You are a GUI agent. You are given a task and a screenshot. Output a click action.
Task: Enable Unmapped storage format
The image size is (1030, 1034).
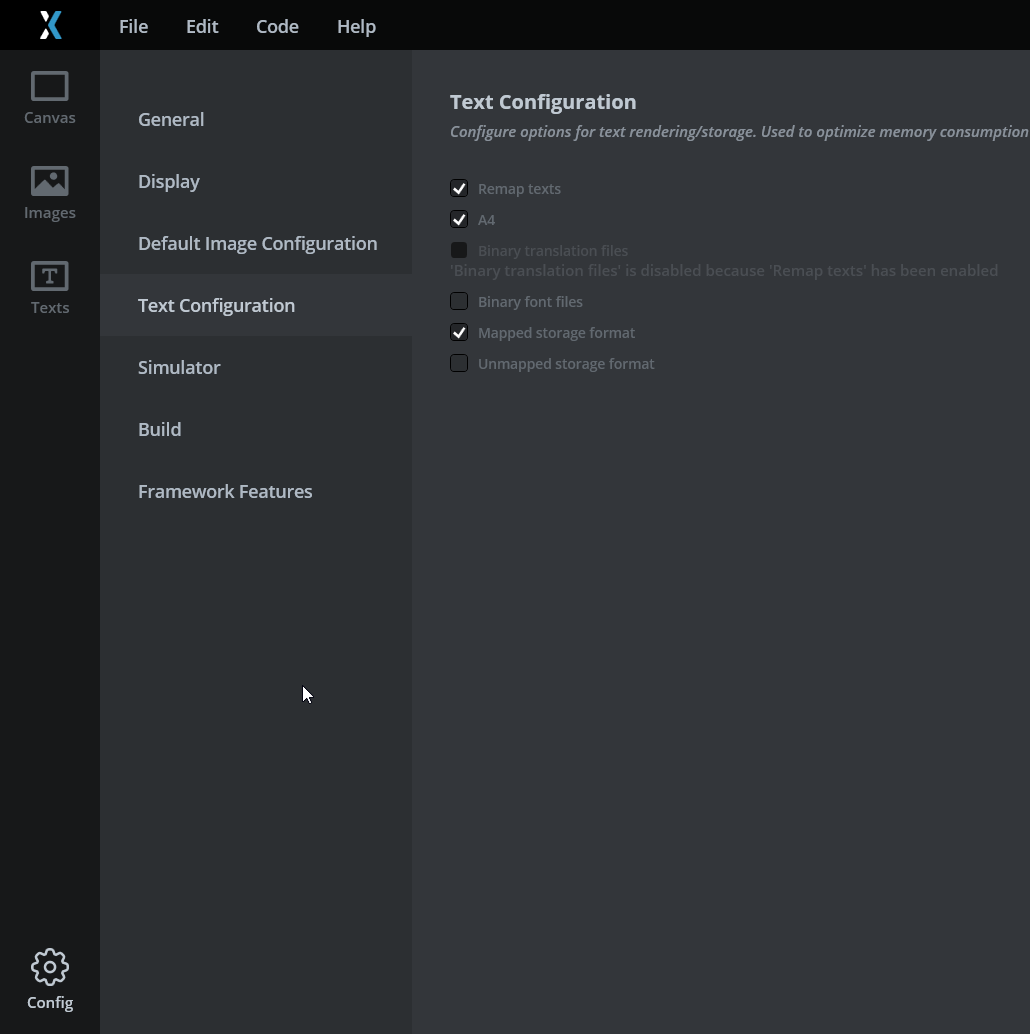(x=459, y=363)
